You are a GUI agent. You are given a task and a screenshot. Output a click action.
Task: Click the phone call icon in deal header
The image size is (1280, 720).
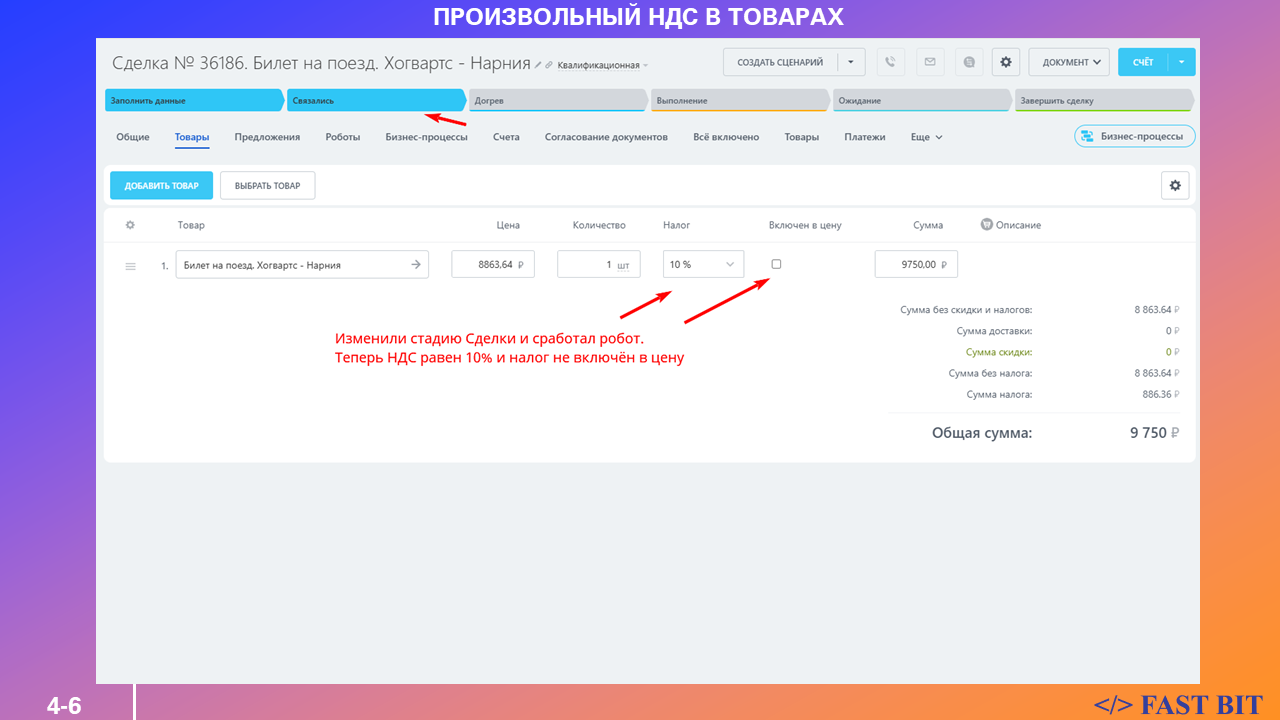[x=891, y=62]
